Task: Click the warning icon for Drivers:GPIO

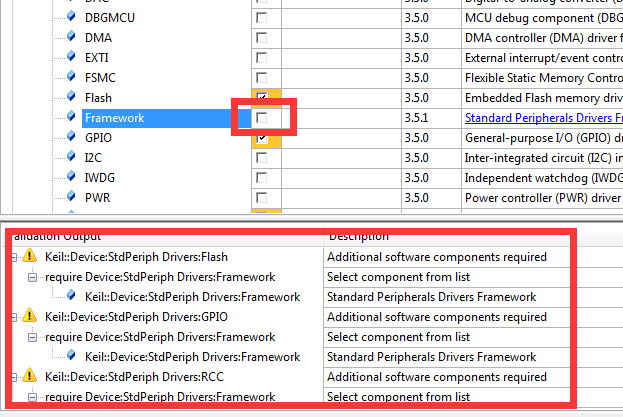Action: (x=29, y=316)
